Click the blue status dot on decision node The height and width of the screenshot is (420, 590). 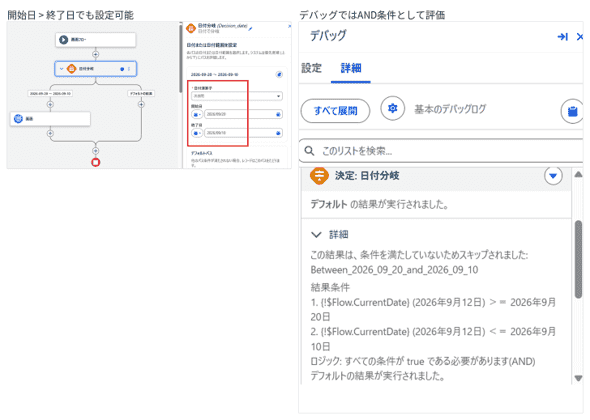(122, 69)
